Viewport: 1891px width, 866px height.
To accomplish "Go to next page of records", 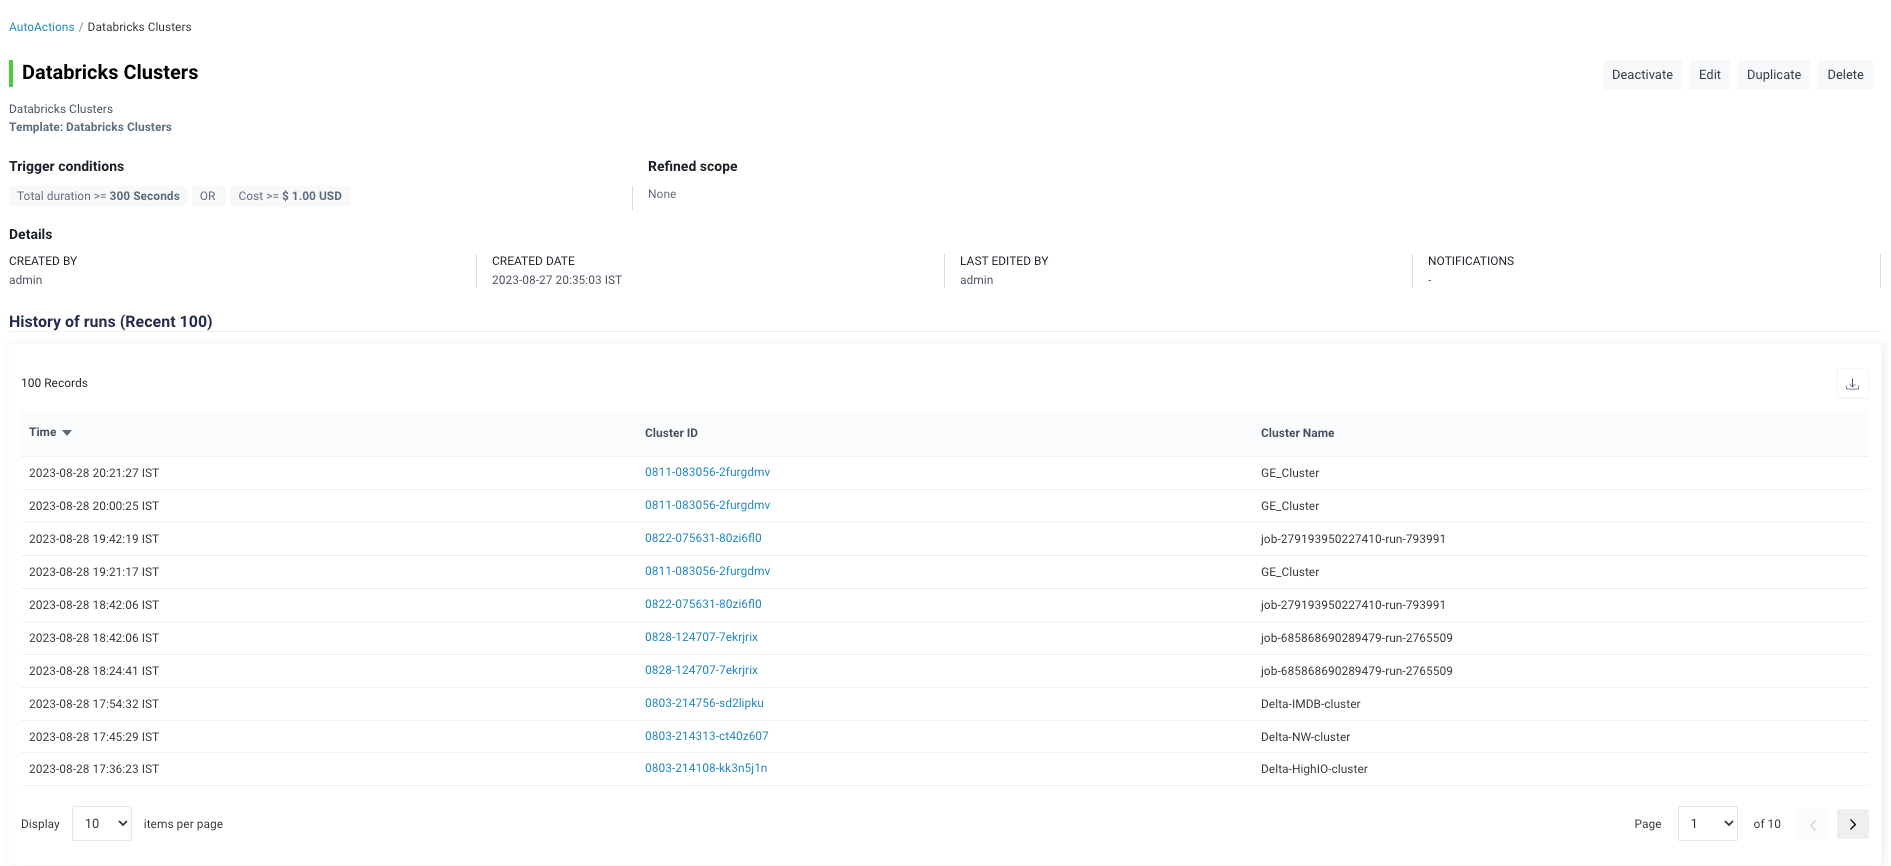I will pyautogui.click(x=1852, y=824).
